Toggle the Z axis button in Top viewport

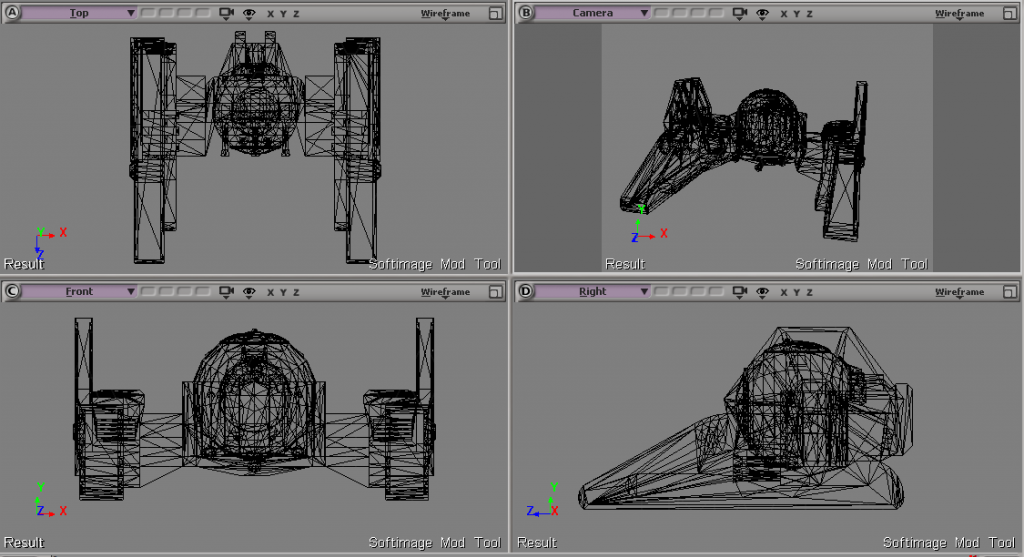tap(296, 14)
